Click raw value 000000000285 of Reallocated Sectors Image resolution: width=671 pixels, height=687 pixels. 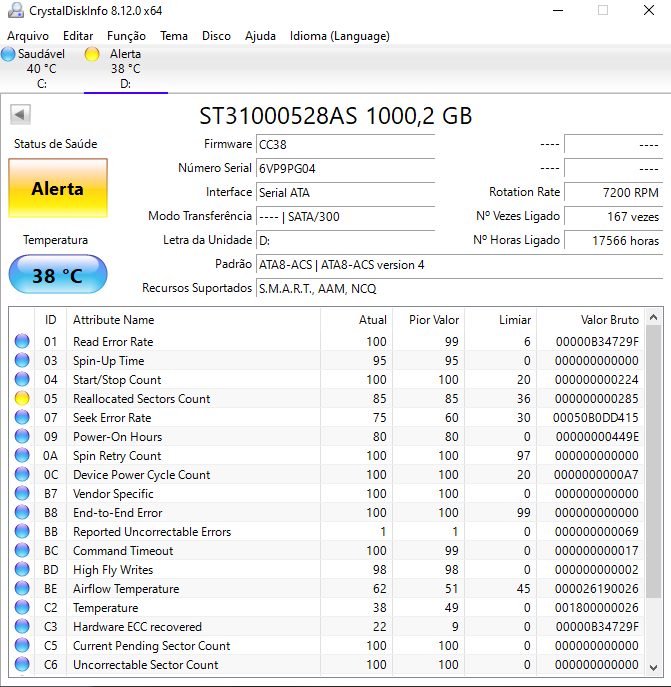pos(596,399)
